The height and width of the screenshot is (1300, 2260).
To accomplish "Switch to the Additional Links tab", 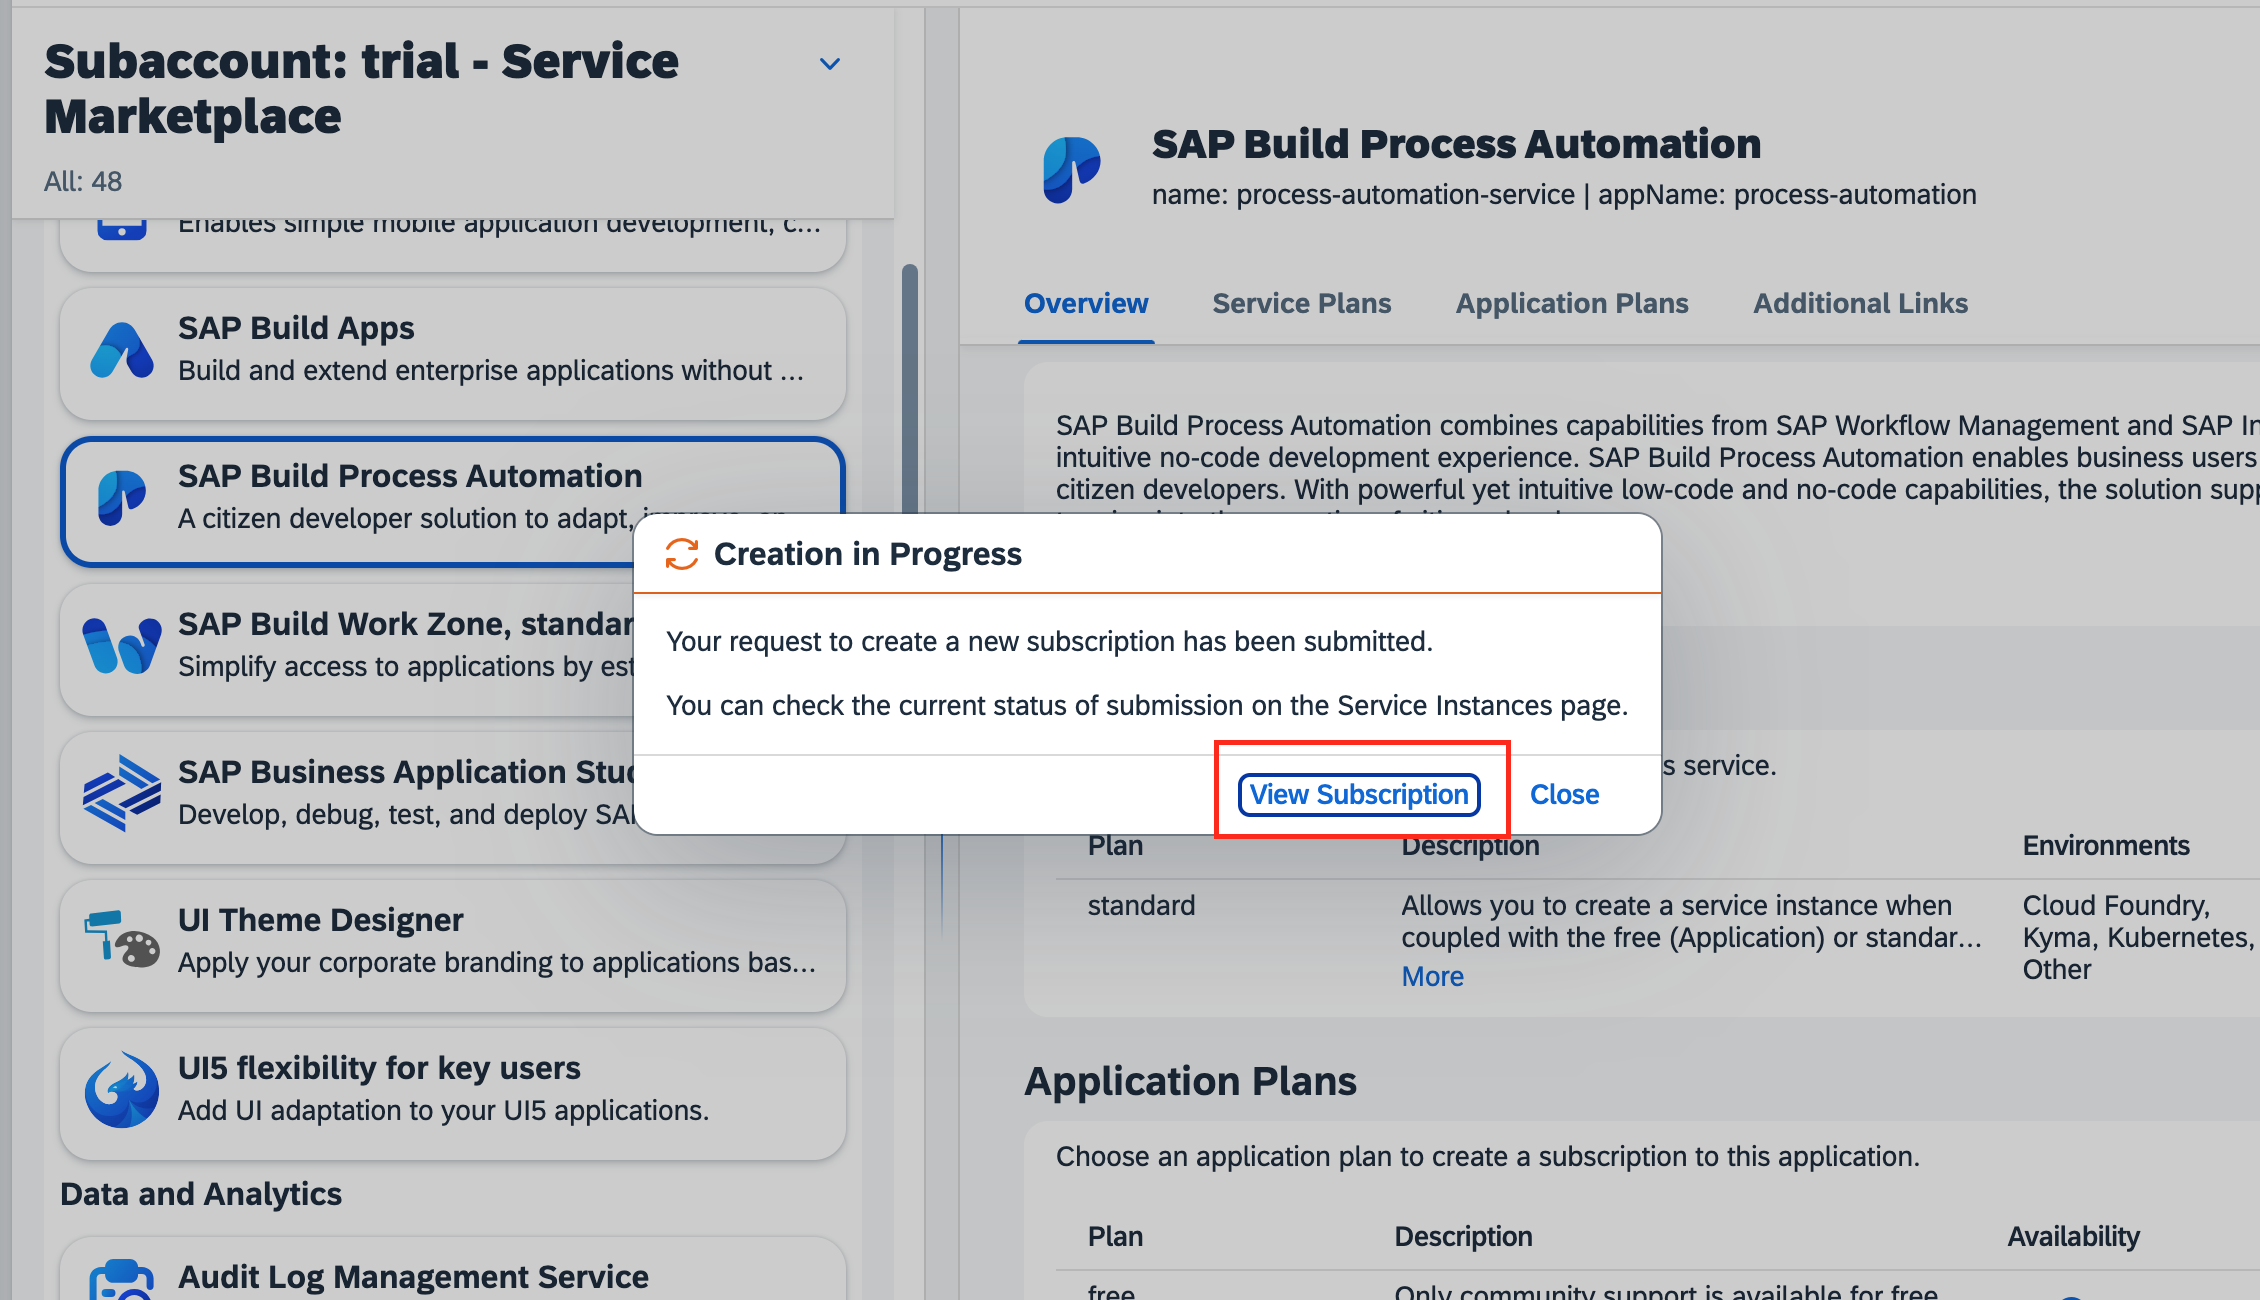I will point(1860,303).
